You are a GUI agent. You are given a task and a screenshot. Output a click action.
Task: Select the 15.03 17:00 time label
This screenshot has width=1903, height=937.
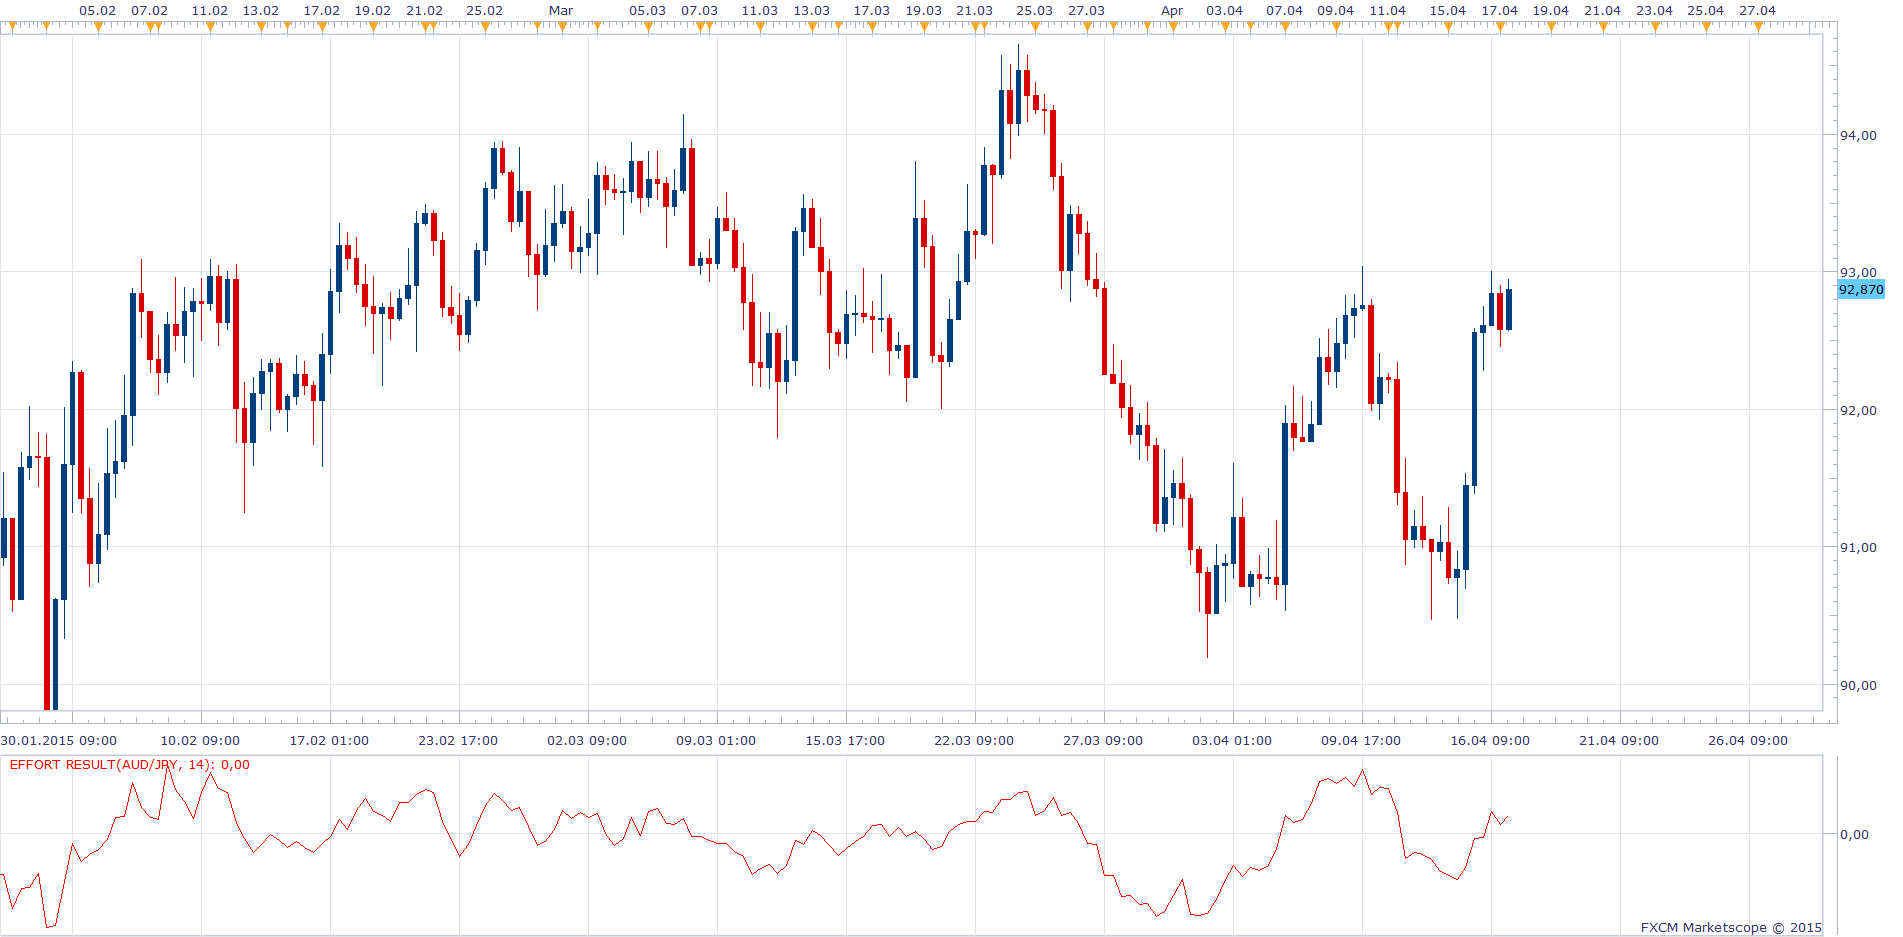click(845, 741)
